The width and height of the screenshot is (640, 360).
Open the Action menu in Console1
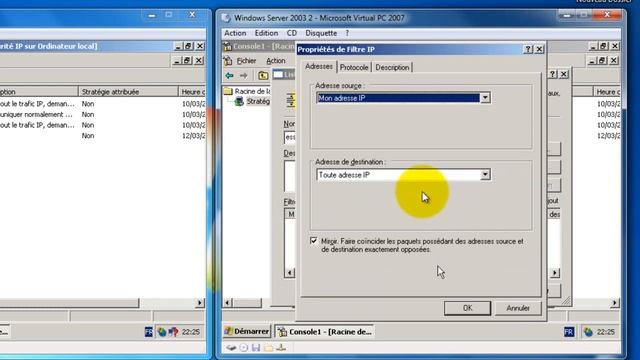tap(276, 61)
